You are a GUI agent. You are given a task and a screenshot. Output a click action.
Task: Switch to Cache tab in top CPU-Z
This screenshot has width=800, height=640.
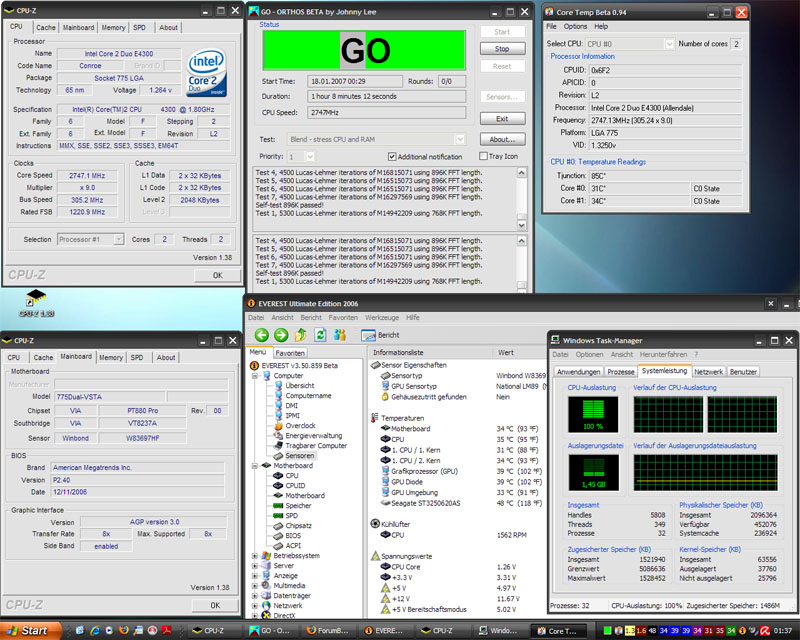46,28
